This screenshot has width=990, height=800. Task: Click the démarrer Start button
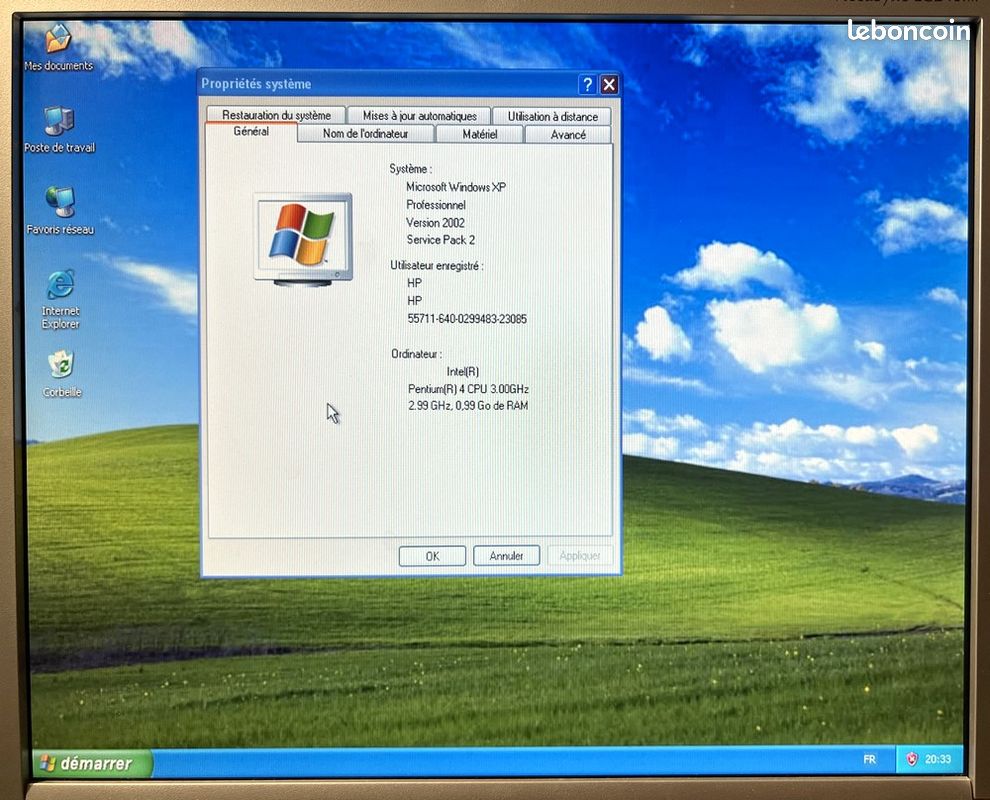[x=92, y=763]
